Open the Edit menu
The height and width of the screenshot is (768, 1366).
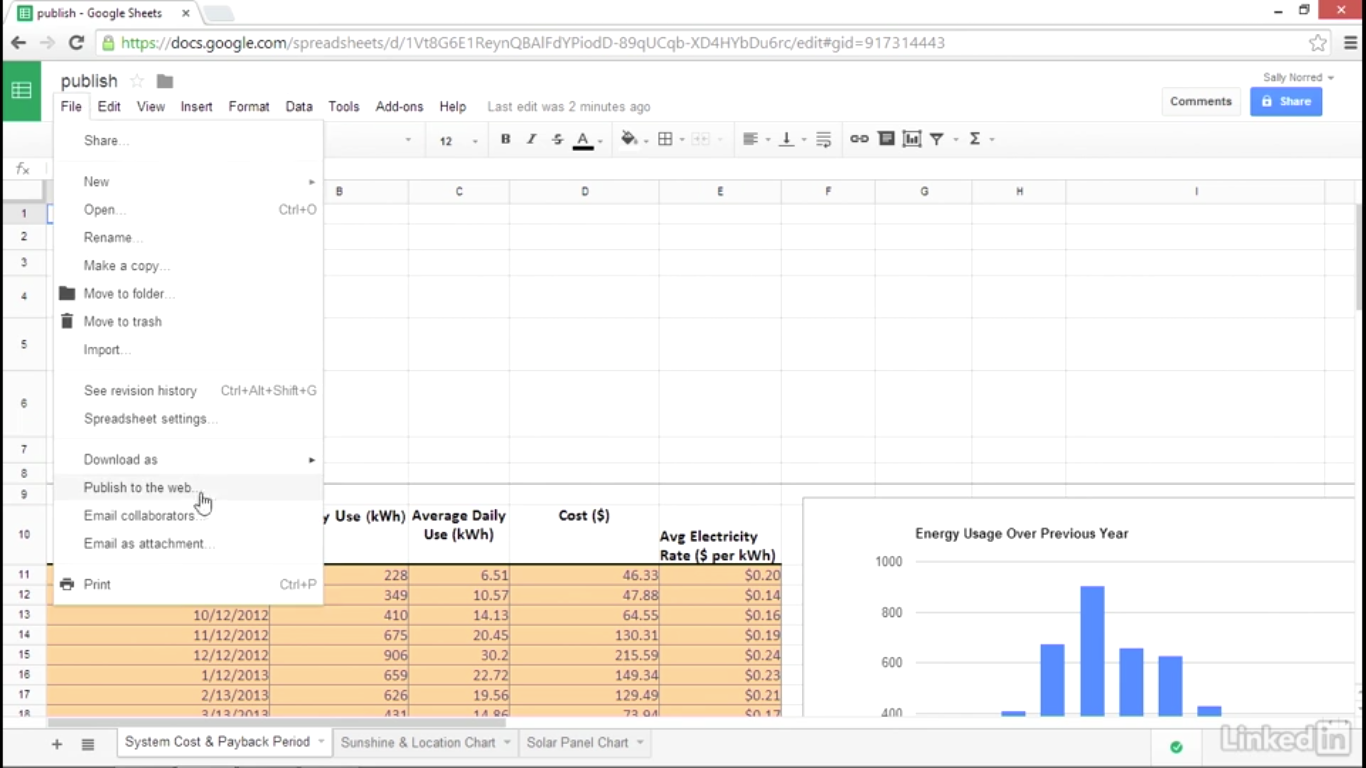tap(109, 107)
